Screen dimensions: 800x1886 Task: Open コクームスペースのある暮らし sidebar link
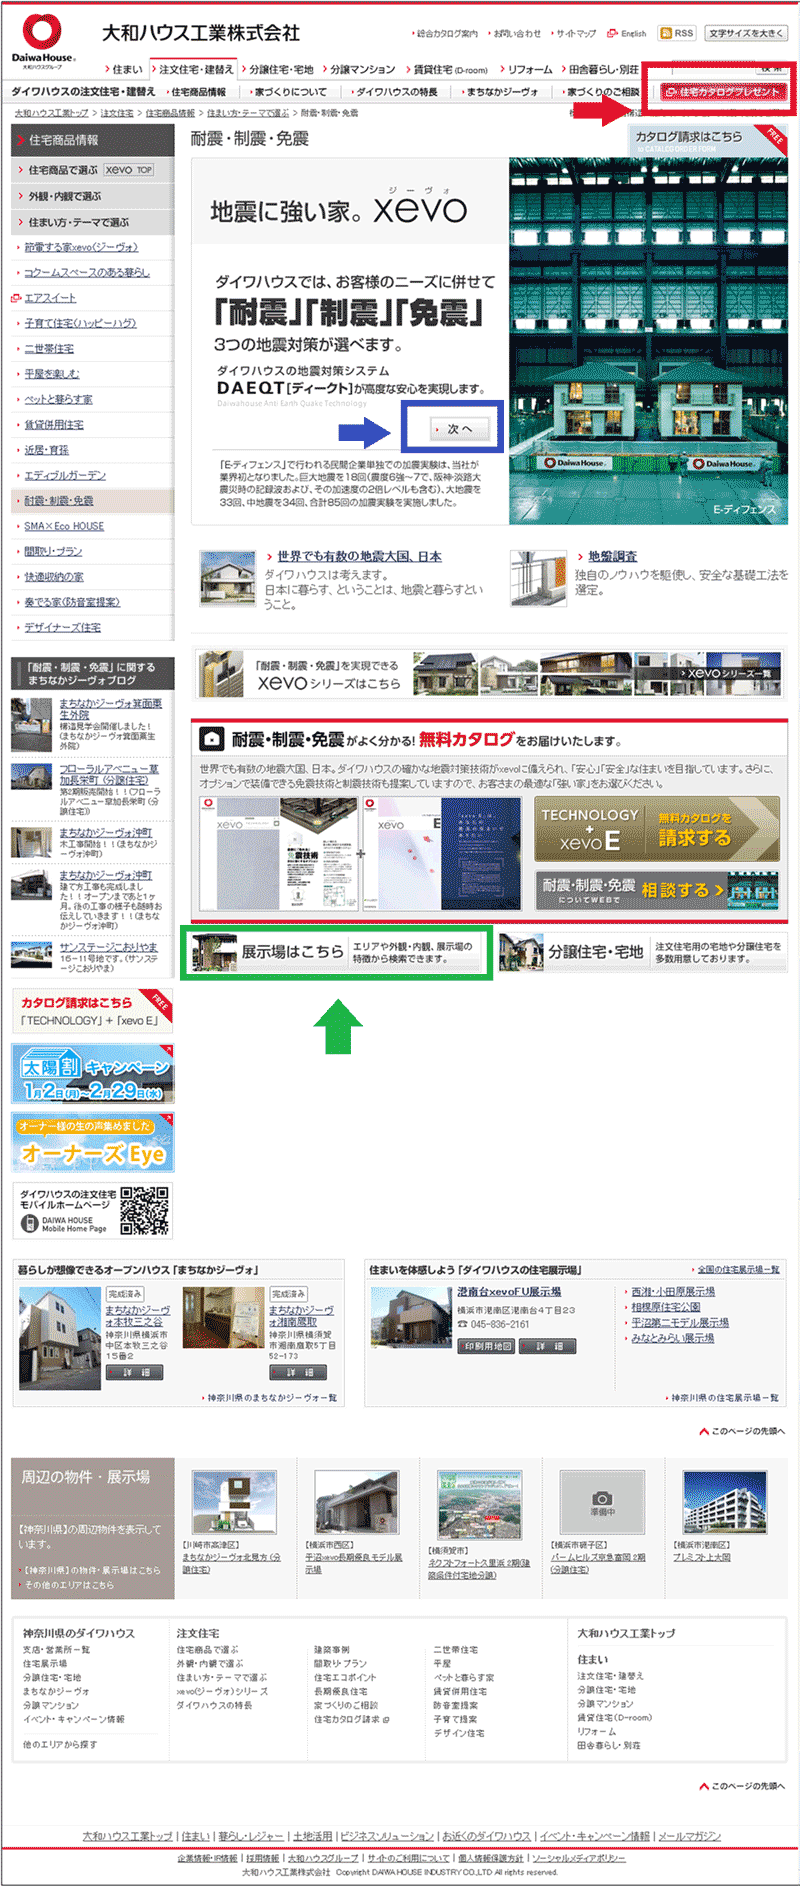coord(87,272)
